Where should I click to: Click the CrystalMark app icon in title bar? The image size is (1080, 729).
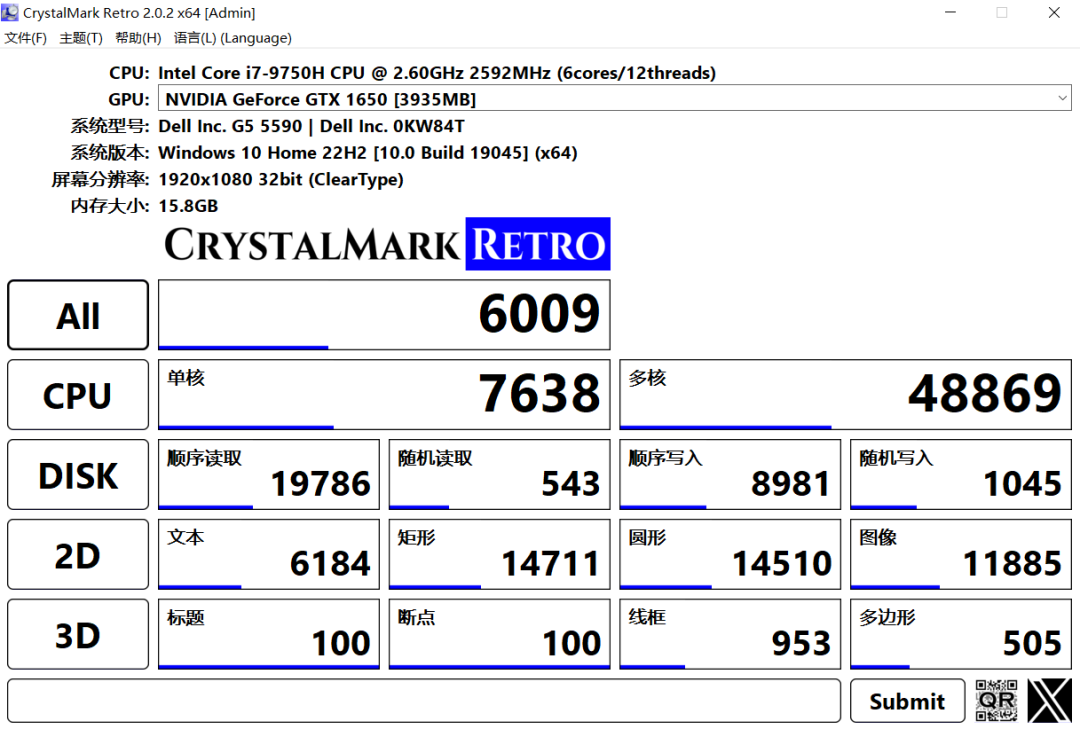tap(10, 12)
